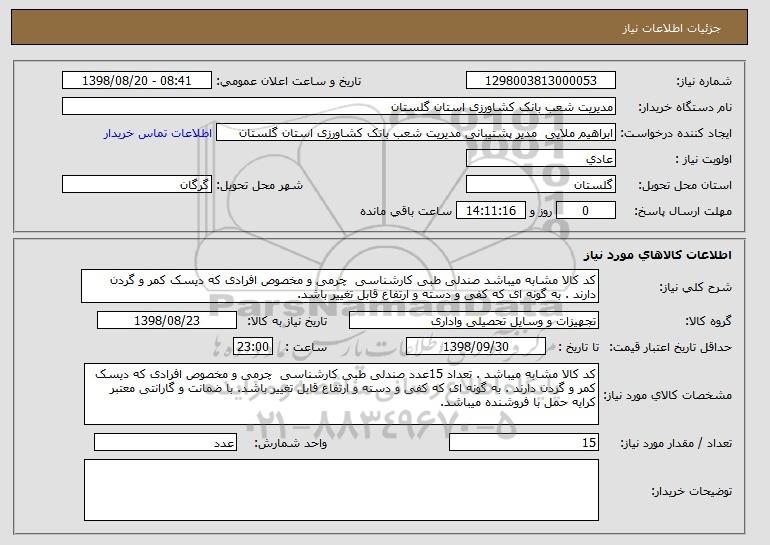770x545 pixels.
Task: Click the announcement date field 1398/08/20 - 08:41
Action: point(137,81)
